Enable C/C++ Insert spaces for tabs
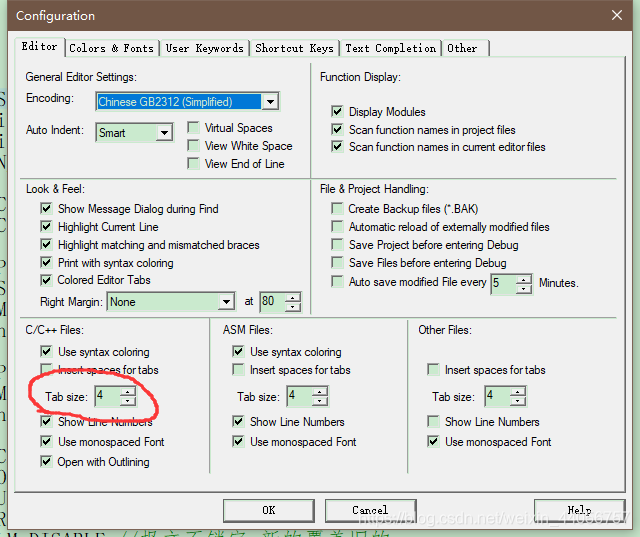The width and height of the screenshot is (640, 537). point(46,369)
